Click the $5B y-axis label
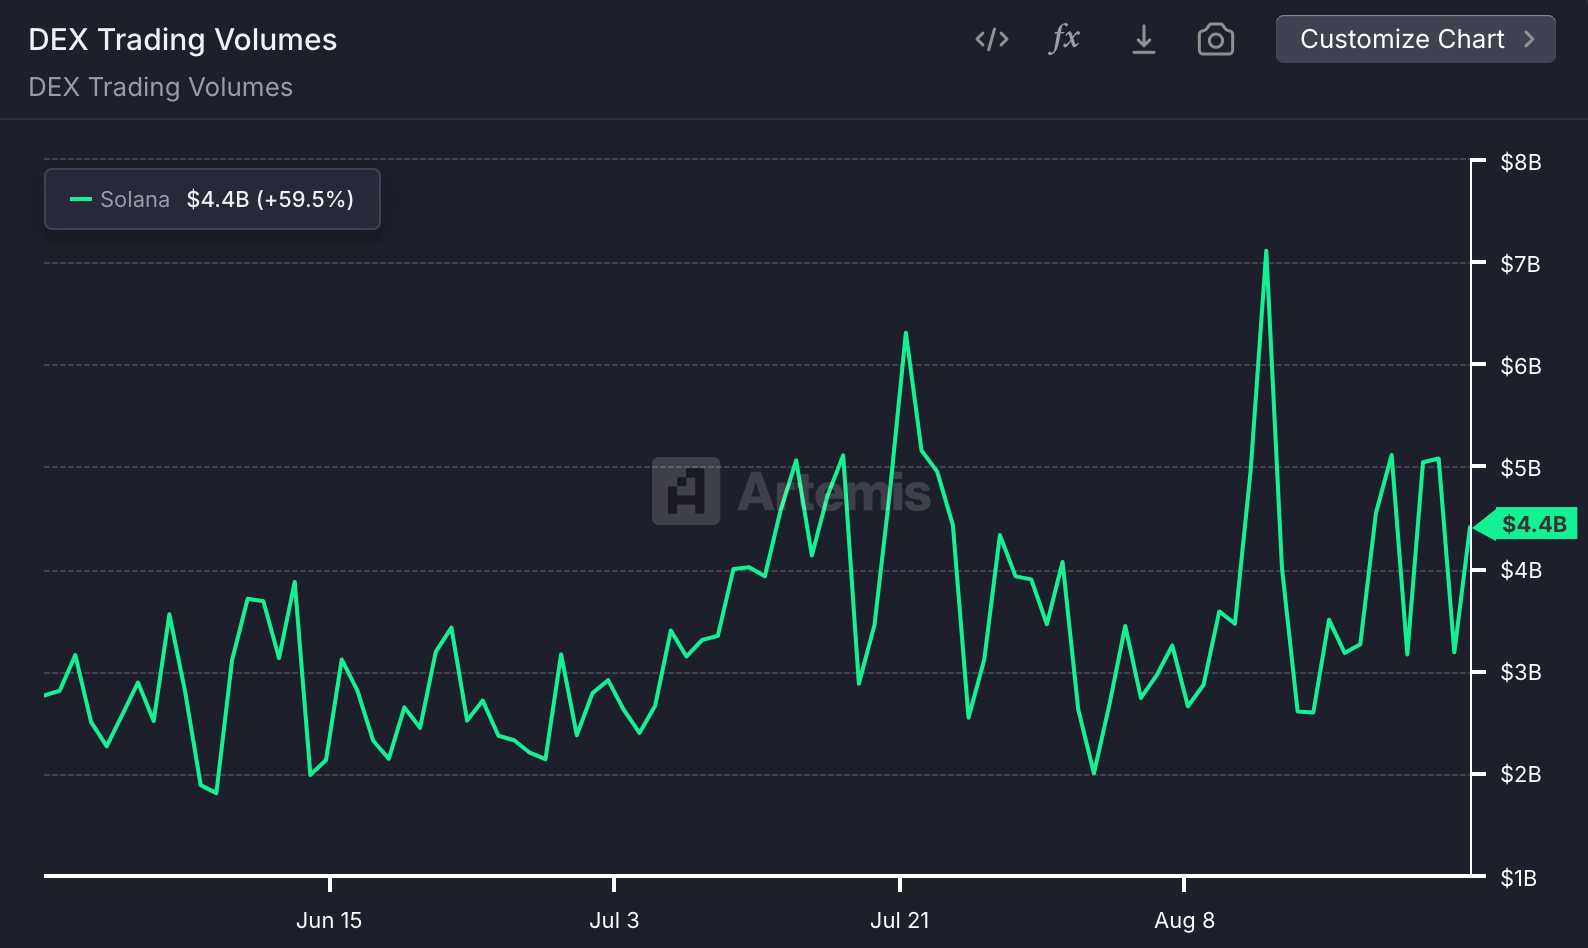The width and height of the screenshot is (1588, 948). [1520, 468]
